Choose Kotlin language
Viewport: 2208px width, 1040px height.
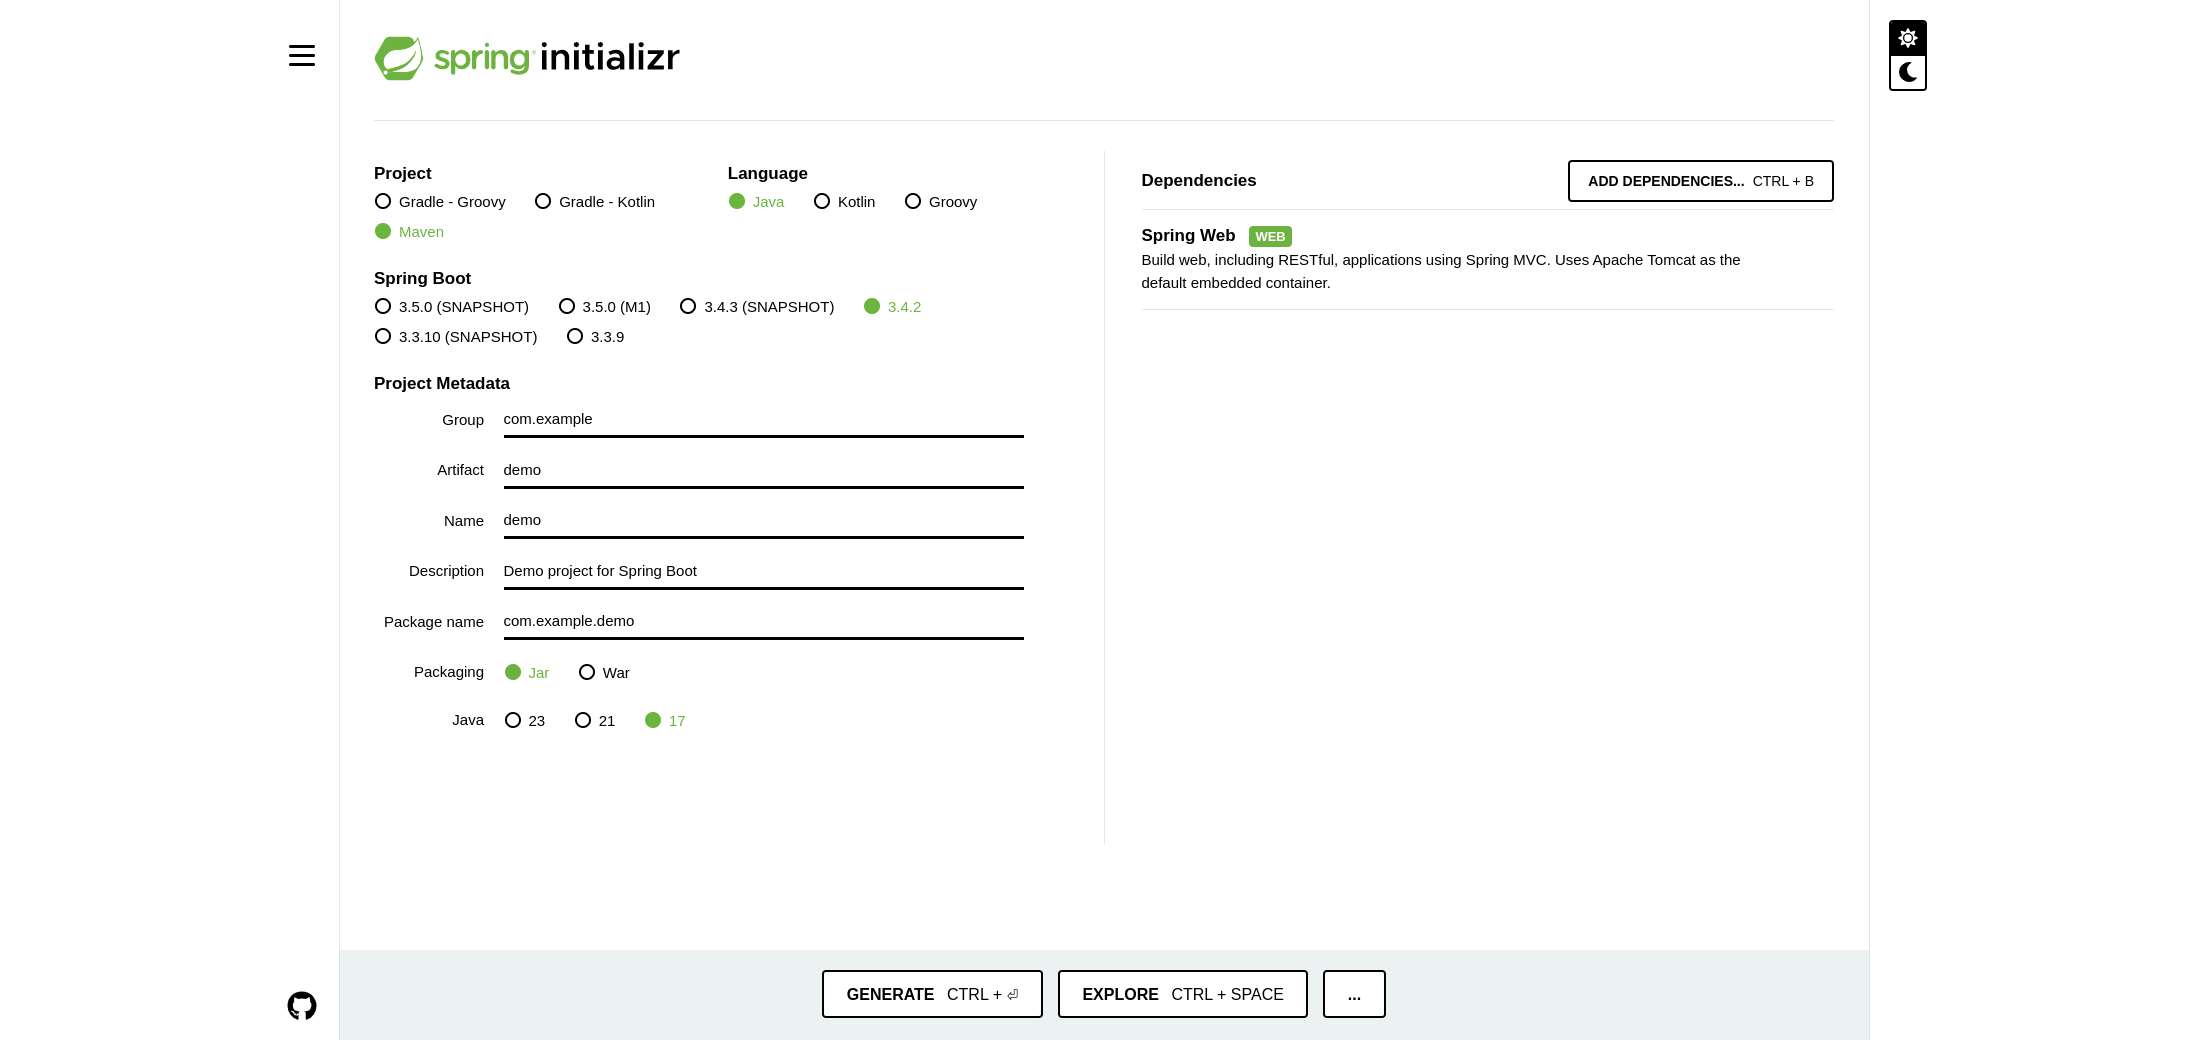point(845,202)
